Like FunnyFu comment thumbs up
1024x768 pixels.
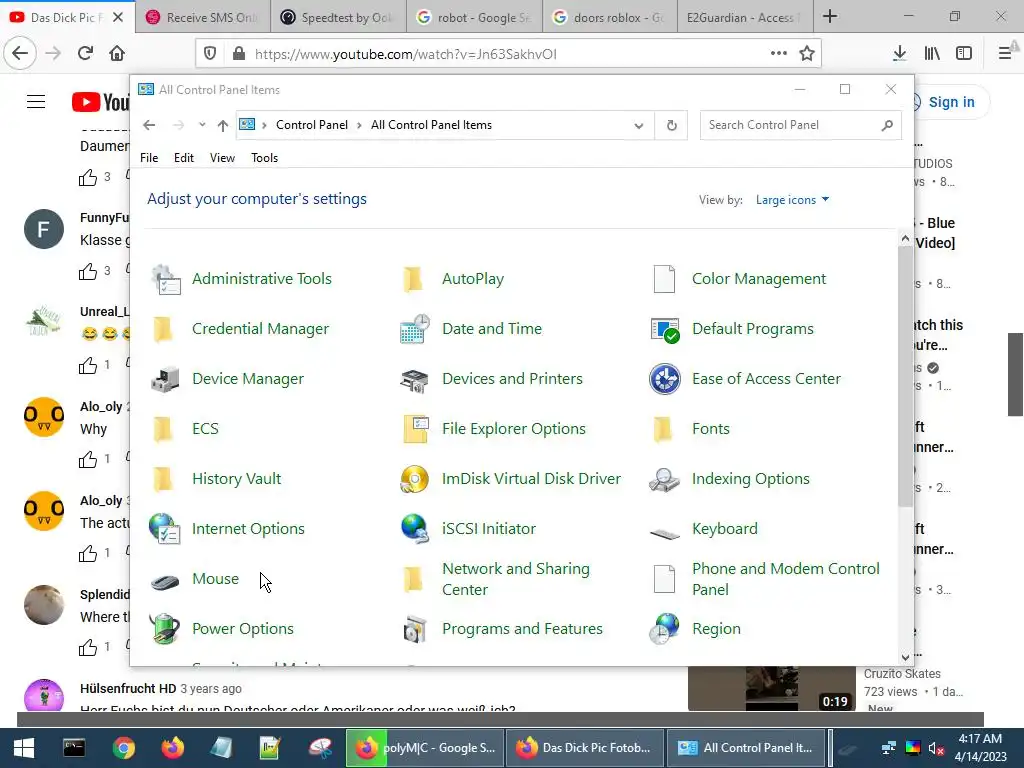pyautogui.click(x=88, y=271)
